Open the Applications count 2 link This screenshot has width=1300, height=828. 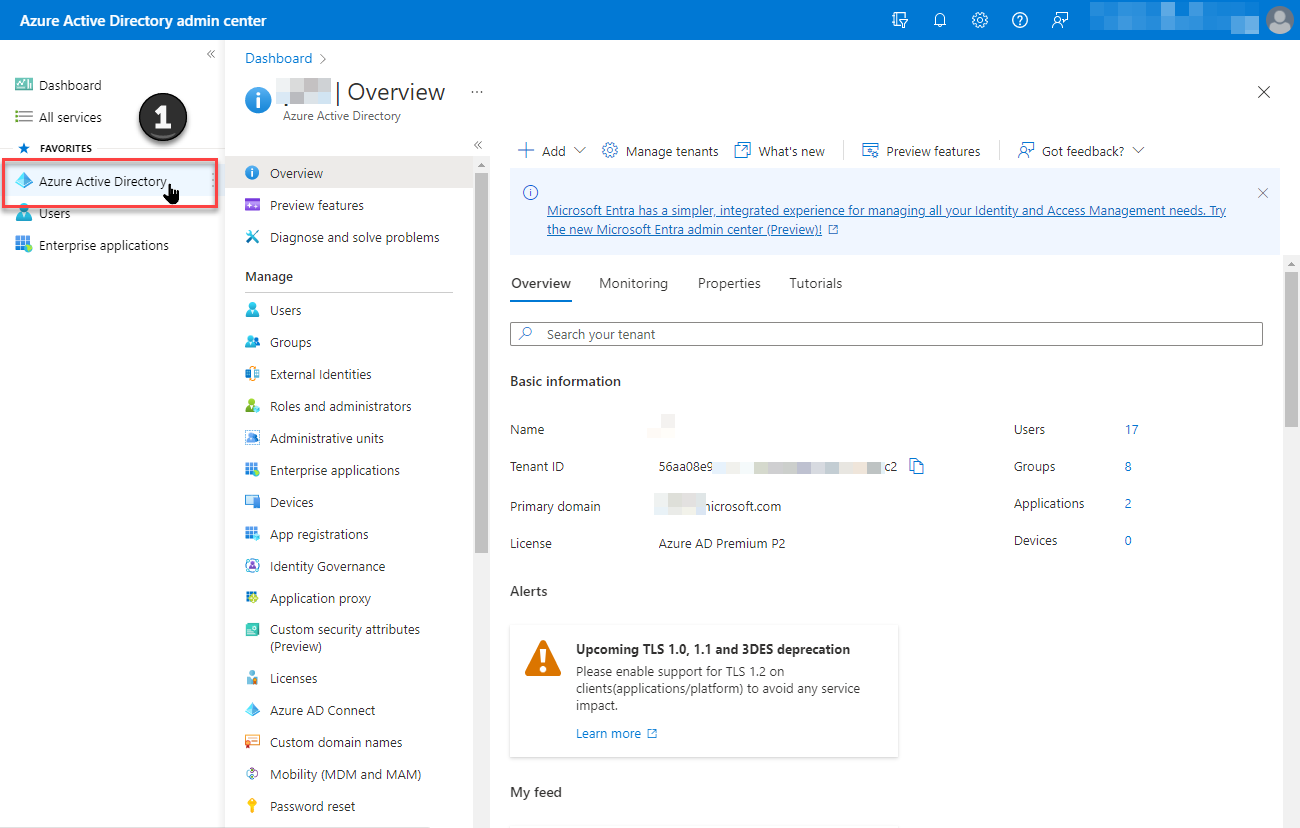(x=1128, y=504)
